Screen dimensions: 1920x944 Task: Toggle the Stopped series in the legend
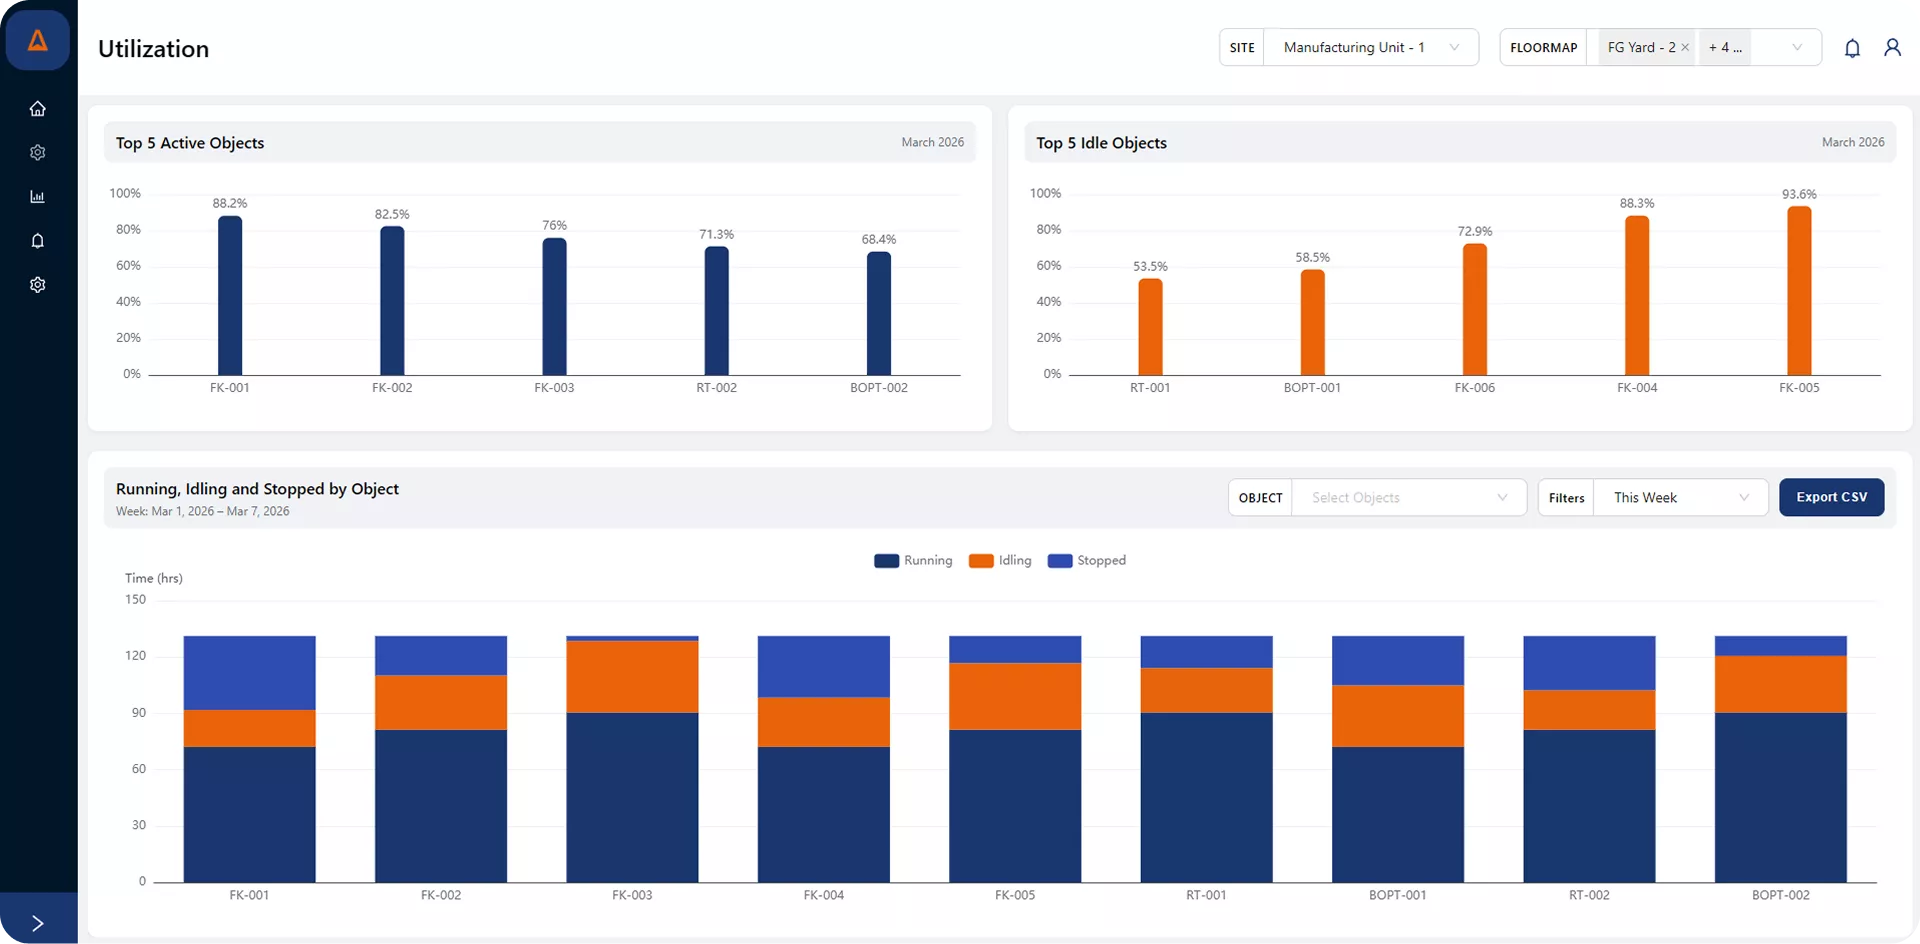[1087, 561]
